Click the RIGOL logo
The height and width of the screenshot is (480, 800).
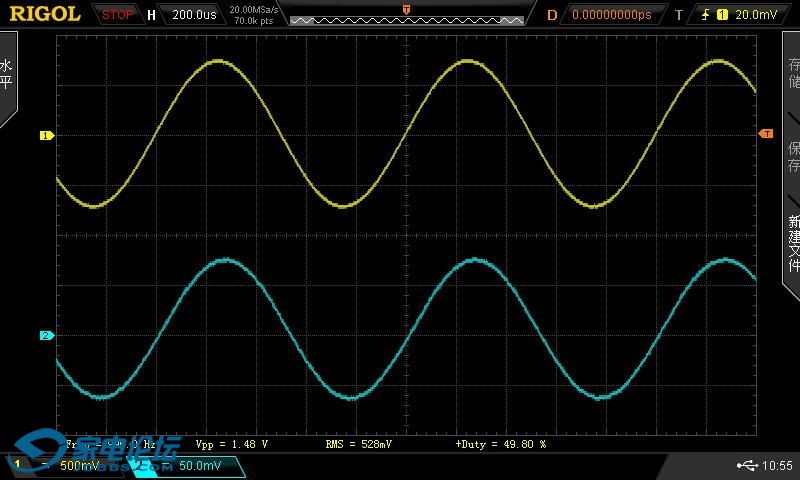(x=45, y=14)
